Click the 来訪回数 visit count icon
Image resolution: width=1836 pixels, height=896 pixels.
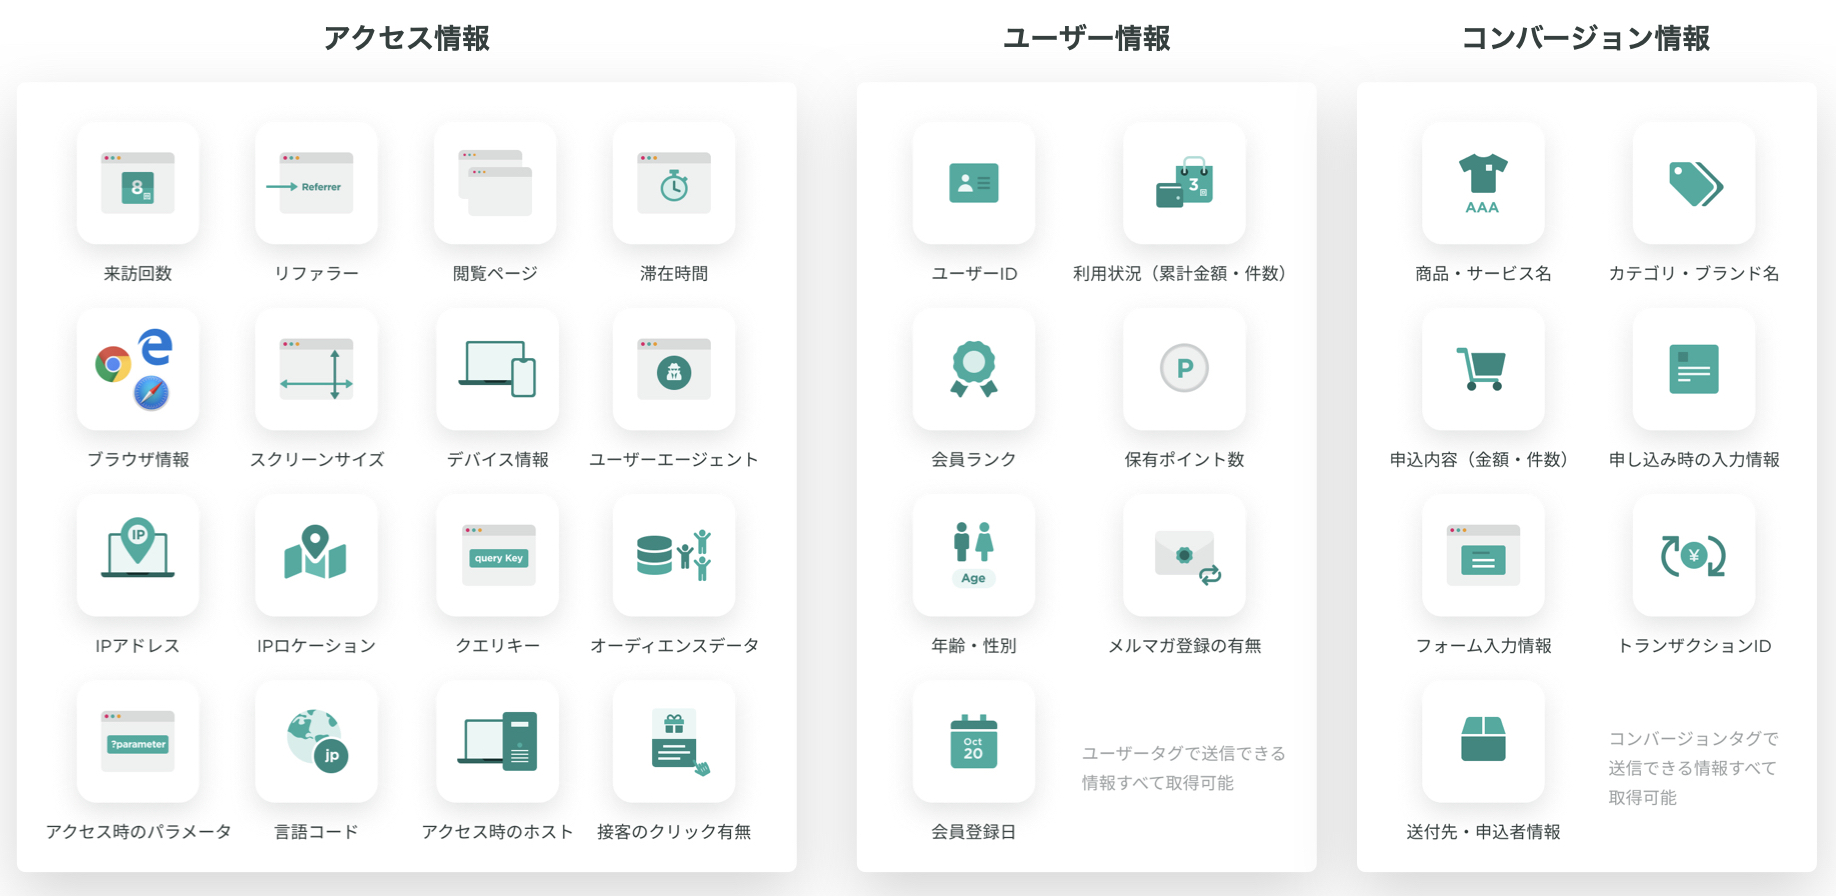pyautogui.click(x=138, y=184)
